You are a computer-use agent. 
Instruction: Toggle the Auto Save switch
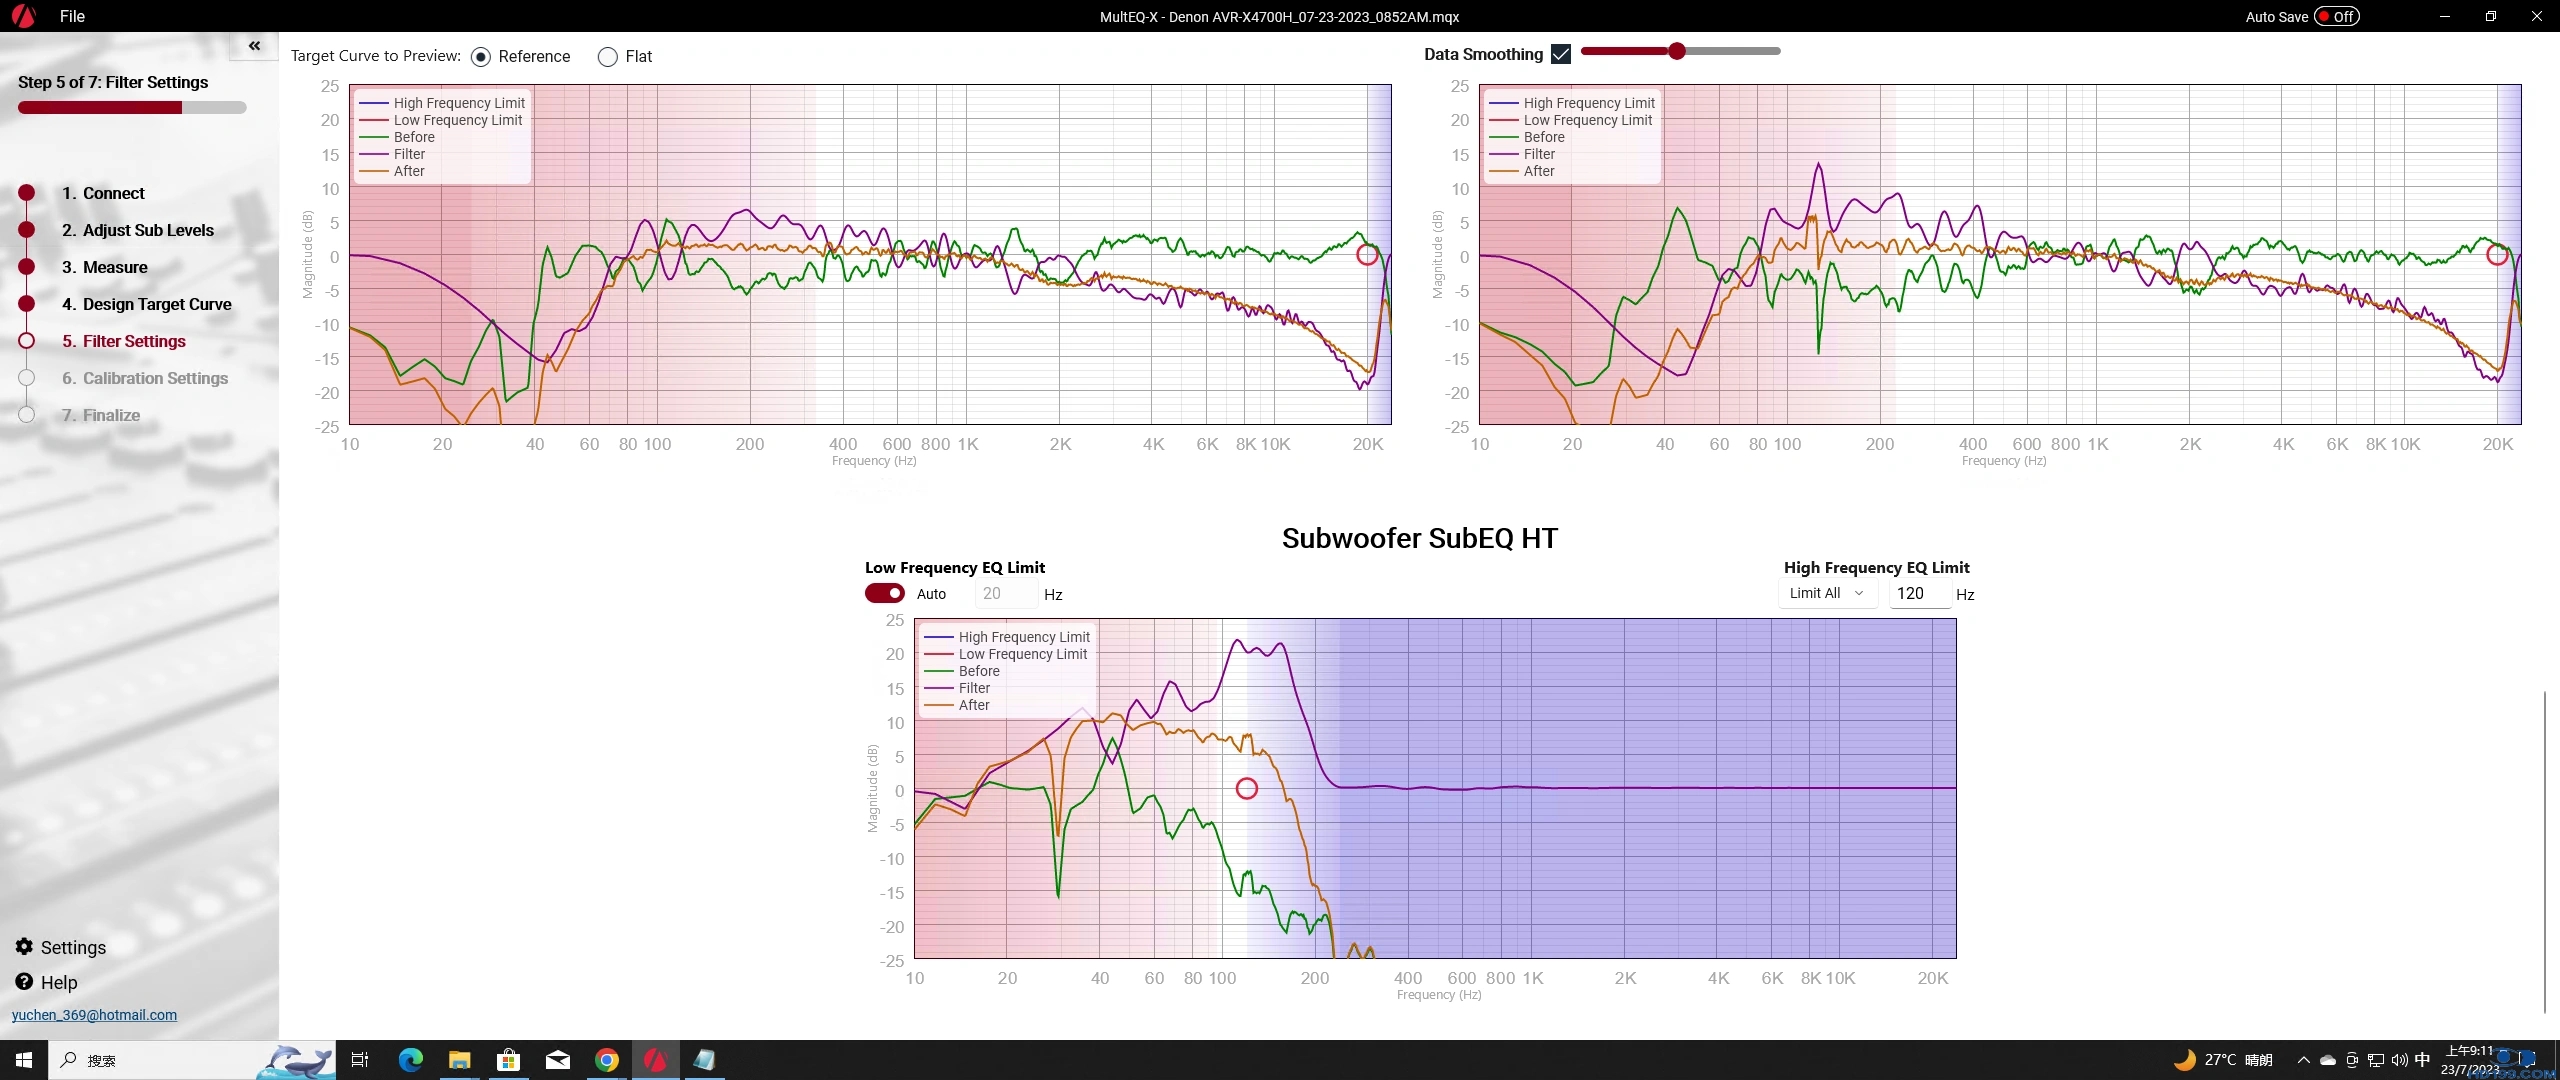click(2337, 16)
